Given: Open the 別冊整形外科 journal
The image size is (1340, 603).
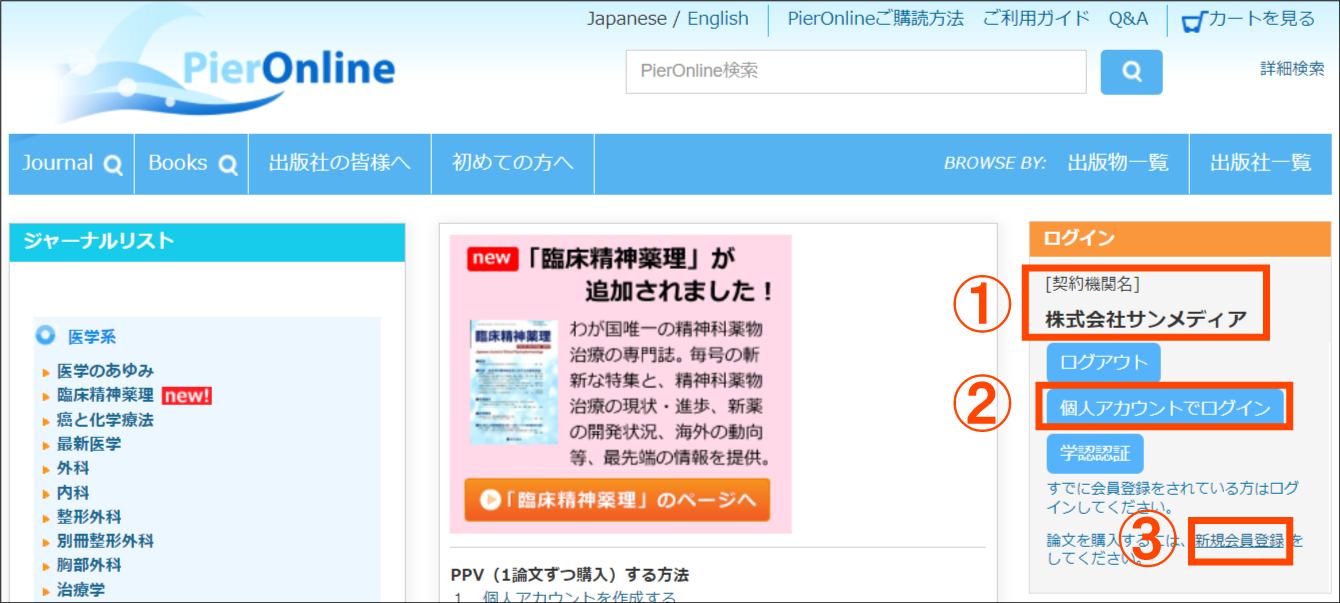Looking at the screenshot, I should pos(105,541).
